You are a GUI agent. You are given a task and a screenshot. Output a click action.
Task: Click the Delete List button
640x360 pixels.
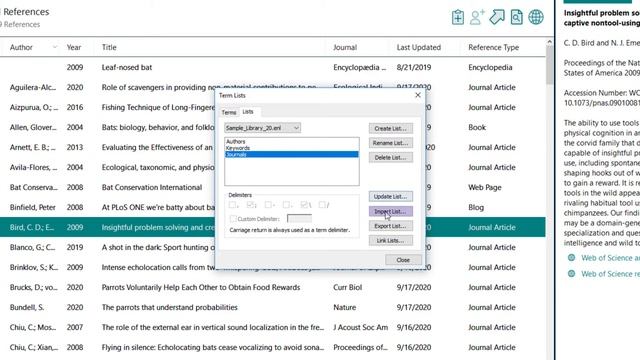pyautogui.click(x=391, y=158)
